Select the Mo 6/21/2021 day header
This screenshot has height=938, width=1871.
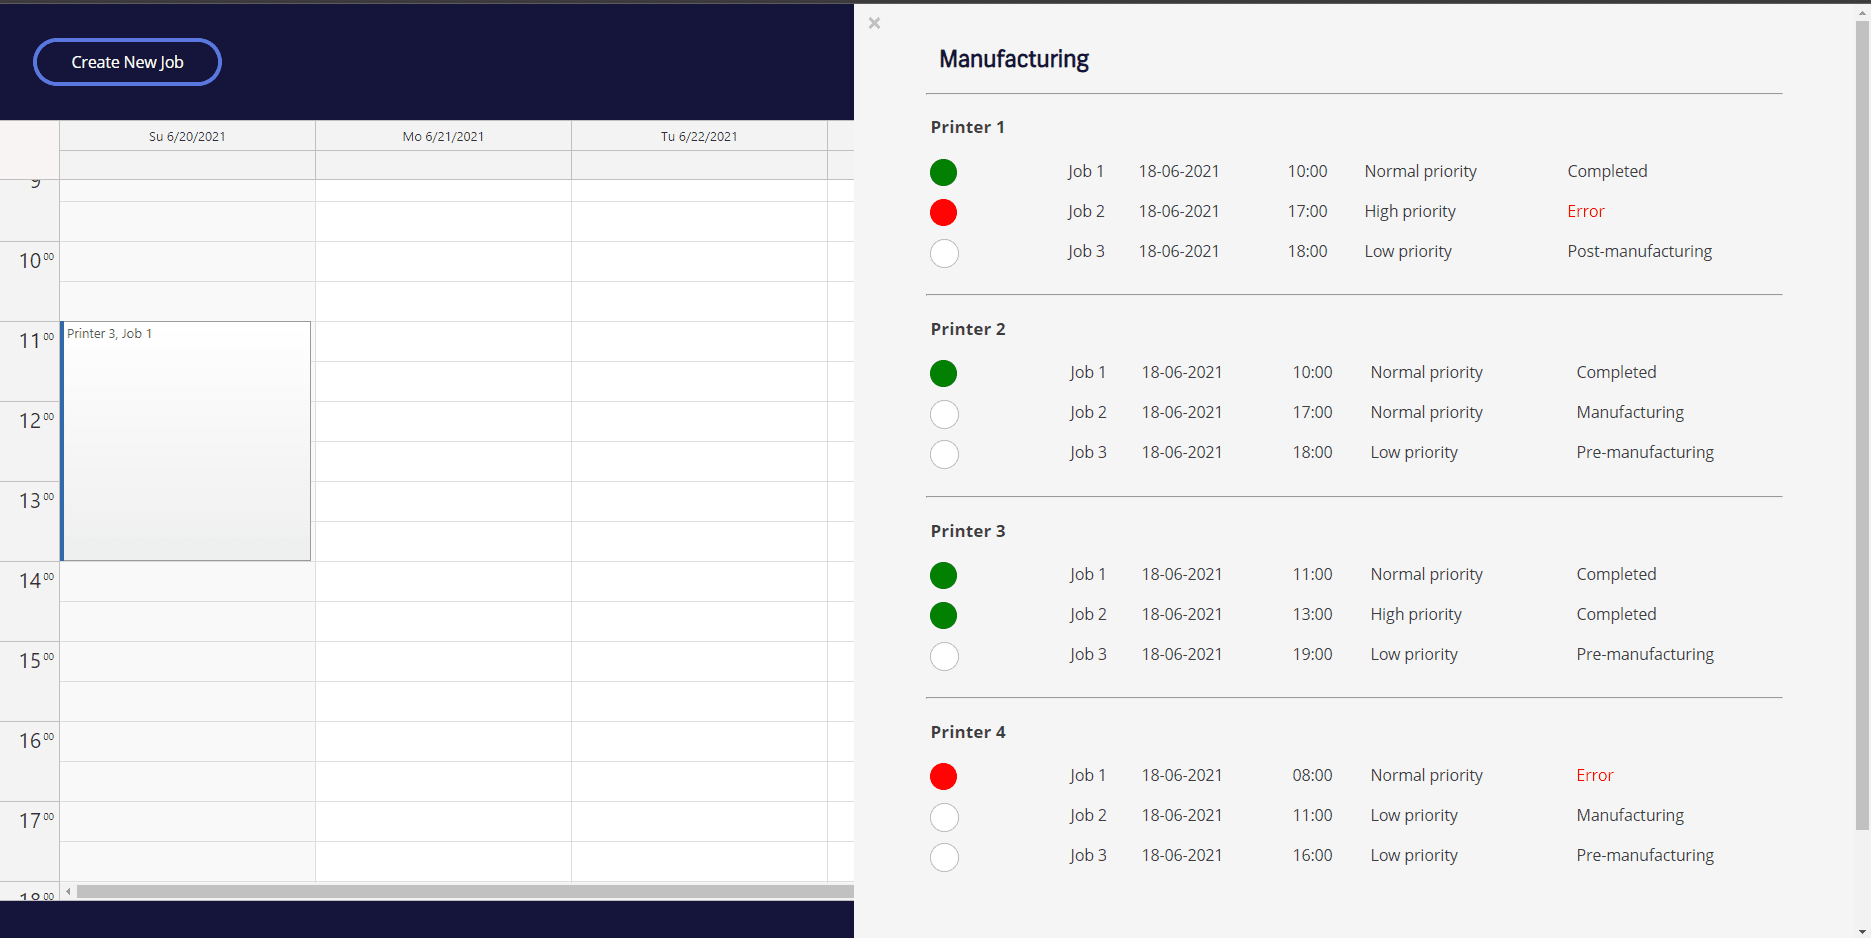click(x=443, y=136)
